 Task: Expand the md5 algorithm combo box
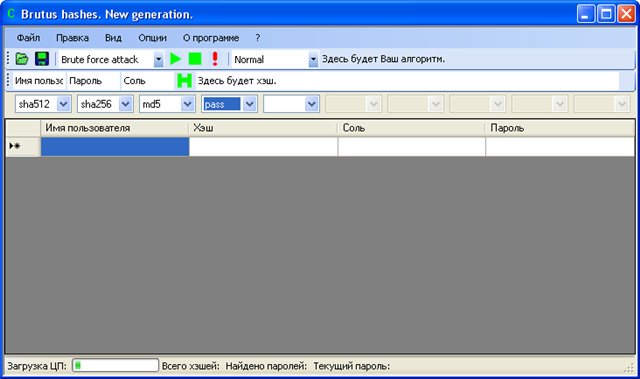187,104
